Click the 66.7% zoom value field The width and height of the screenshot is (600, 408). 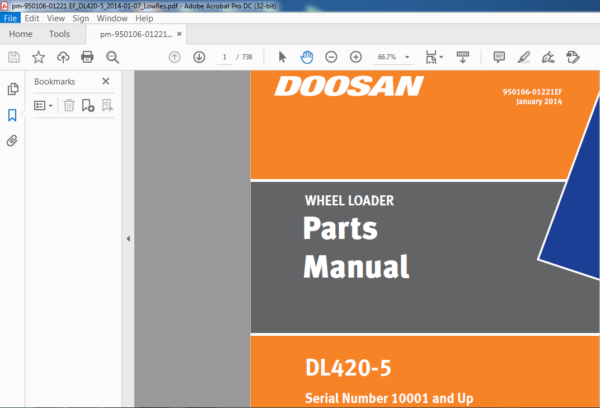tap(387, 57)
